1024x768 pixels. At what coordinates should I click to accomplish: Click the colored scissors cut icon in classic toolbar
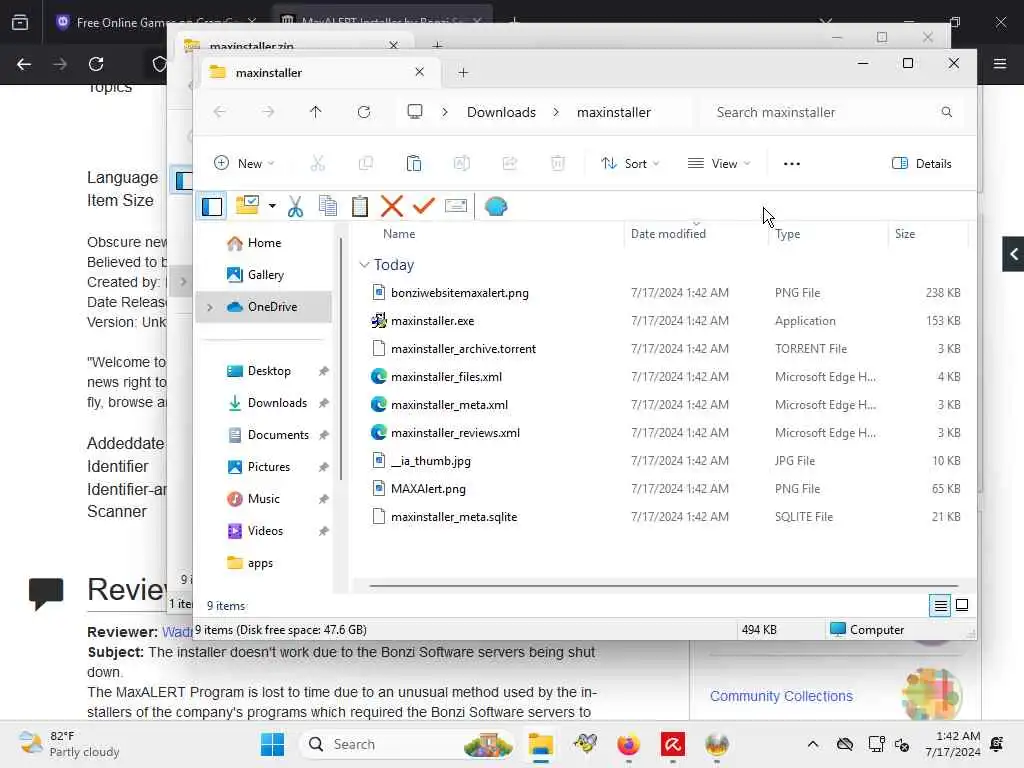click(x=295, y=206)
